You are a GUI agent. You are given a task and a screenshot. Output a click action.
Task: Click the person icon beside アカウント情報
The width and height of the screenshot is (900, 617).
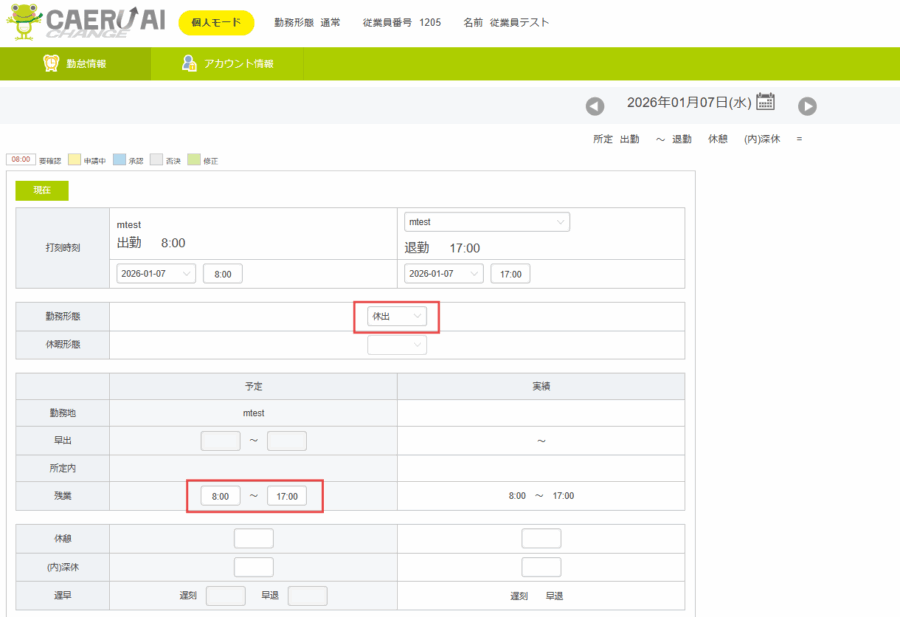(x=188, y=63)
